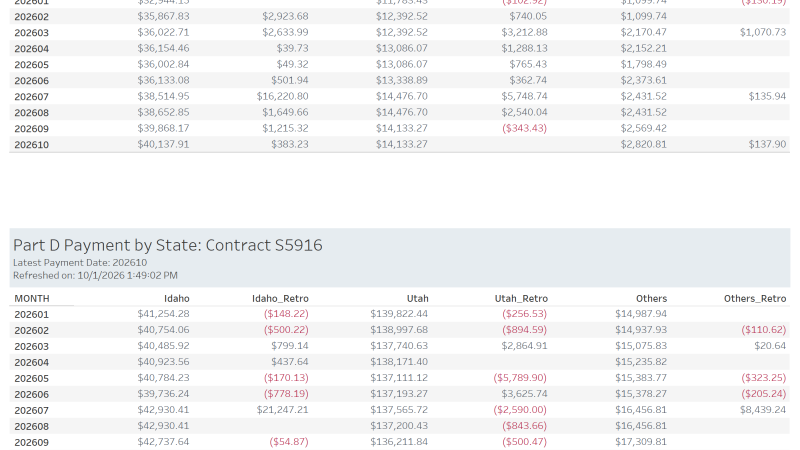
Task: Select the $16,220.80 cell in upper table
Action: click(282, 96)
